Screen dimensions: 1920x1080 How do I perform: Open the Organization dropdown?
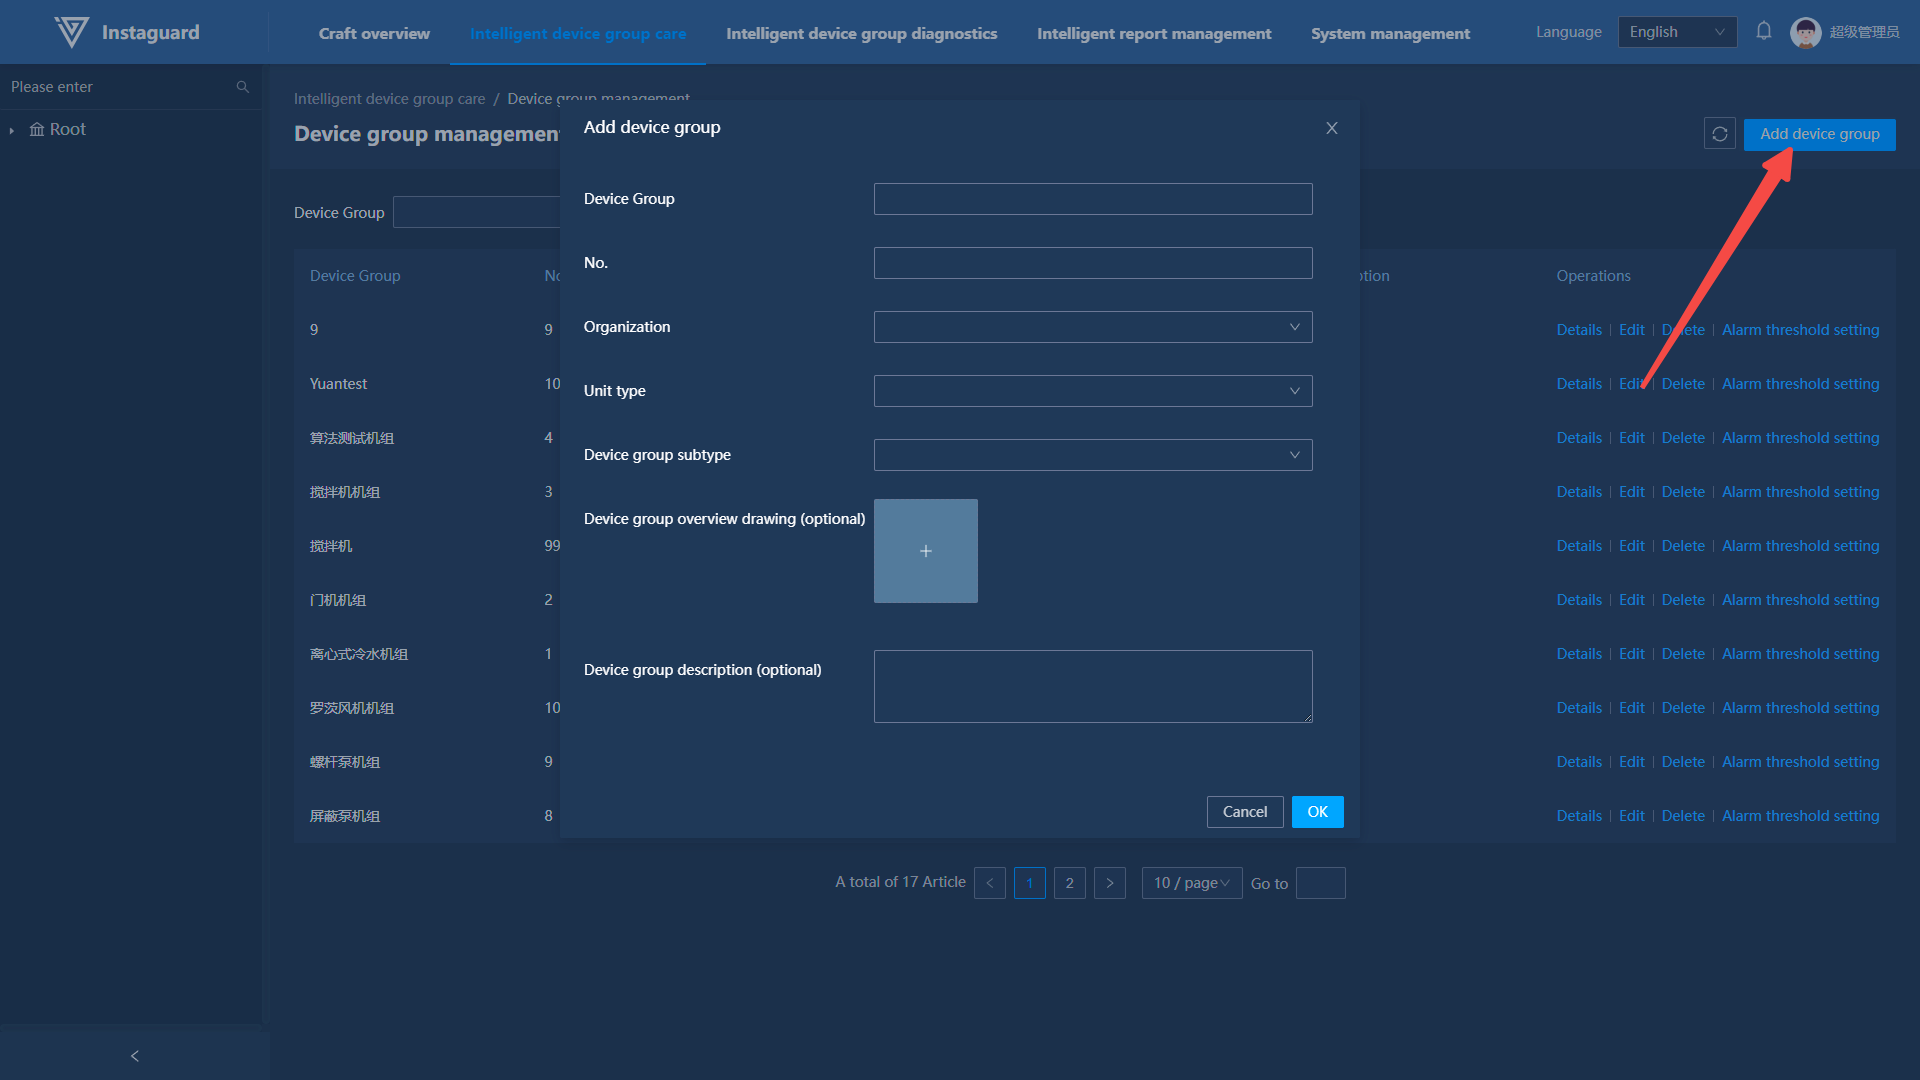[1093, 327]
